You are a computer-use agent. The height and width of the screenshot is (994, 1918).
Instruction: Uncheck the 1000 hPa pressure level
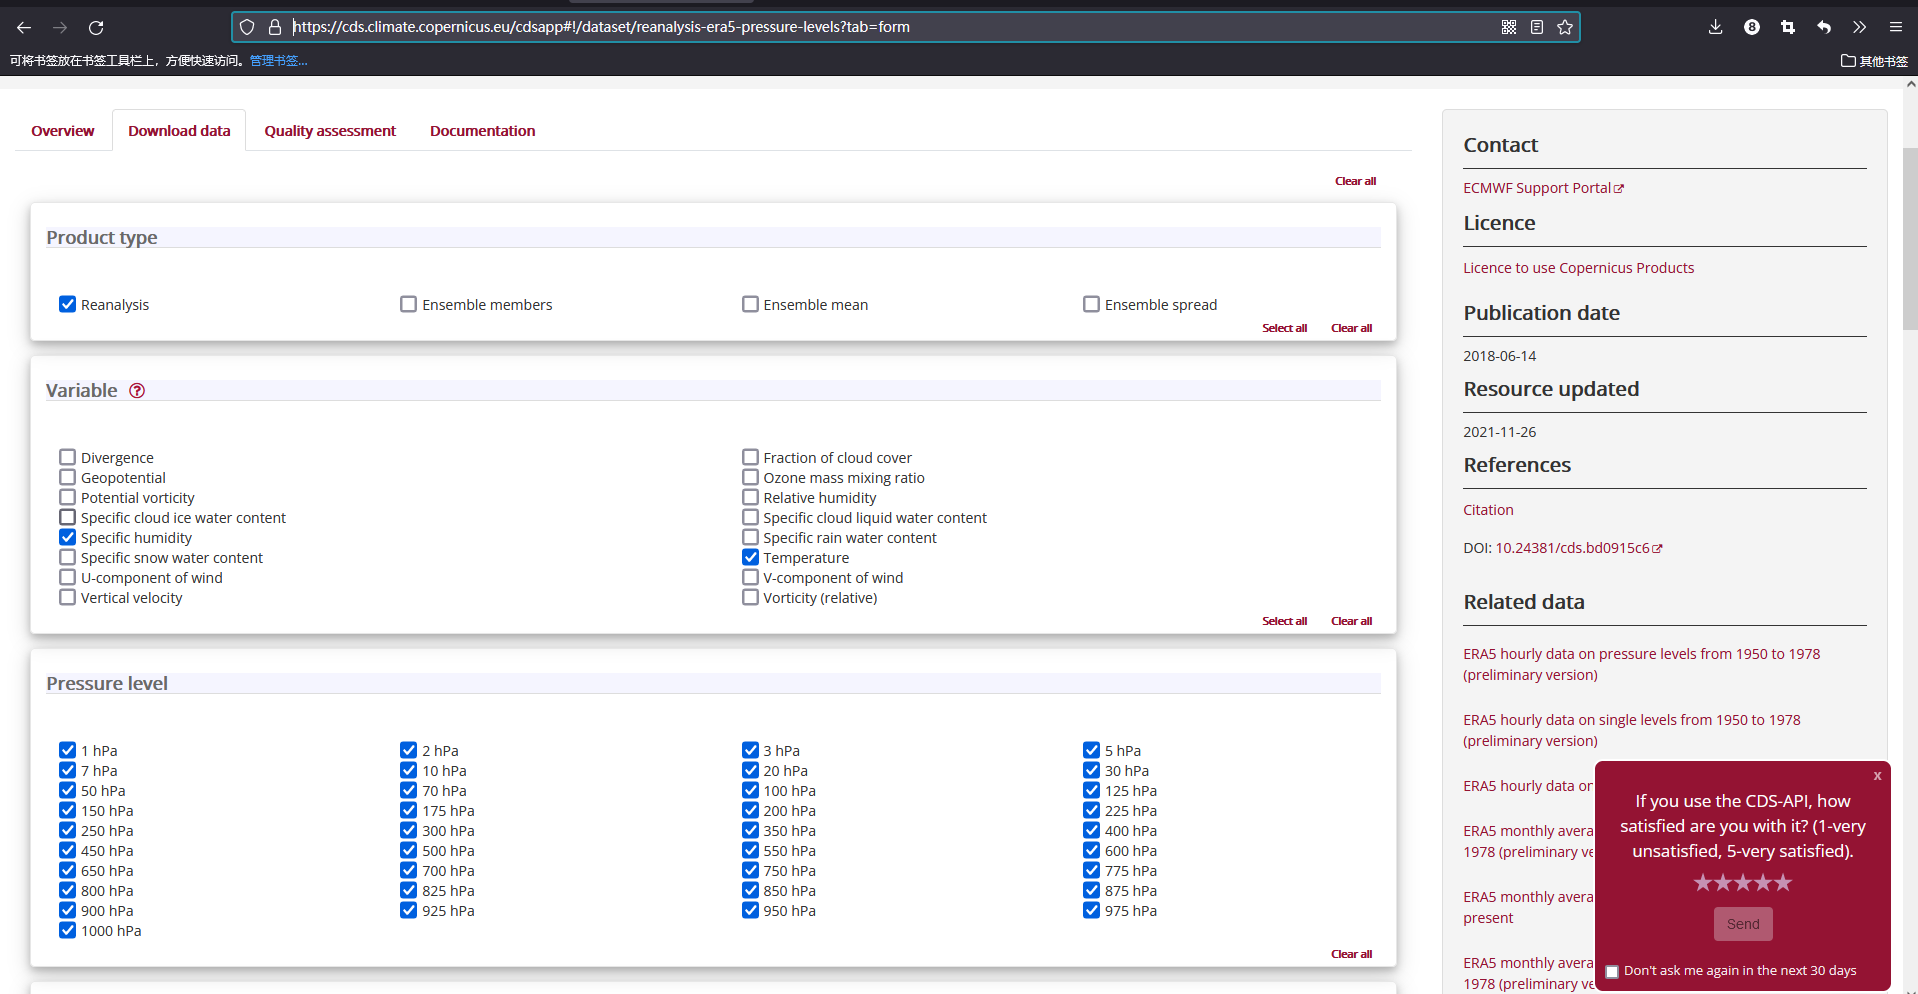click(67, 930)
